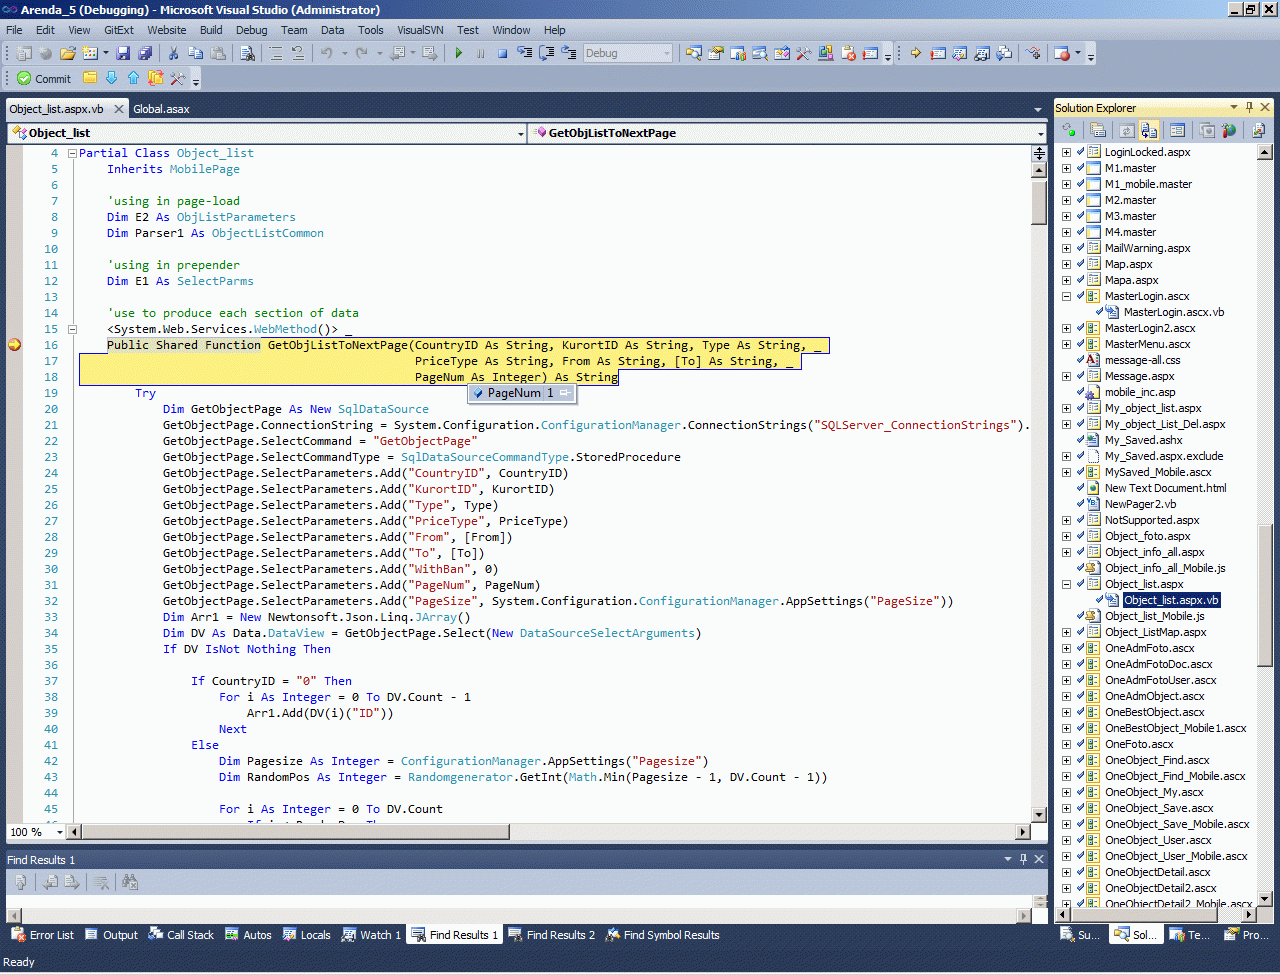Click the Undo arrow icon
1280x975 pixels.
[327, 53]
